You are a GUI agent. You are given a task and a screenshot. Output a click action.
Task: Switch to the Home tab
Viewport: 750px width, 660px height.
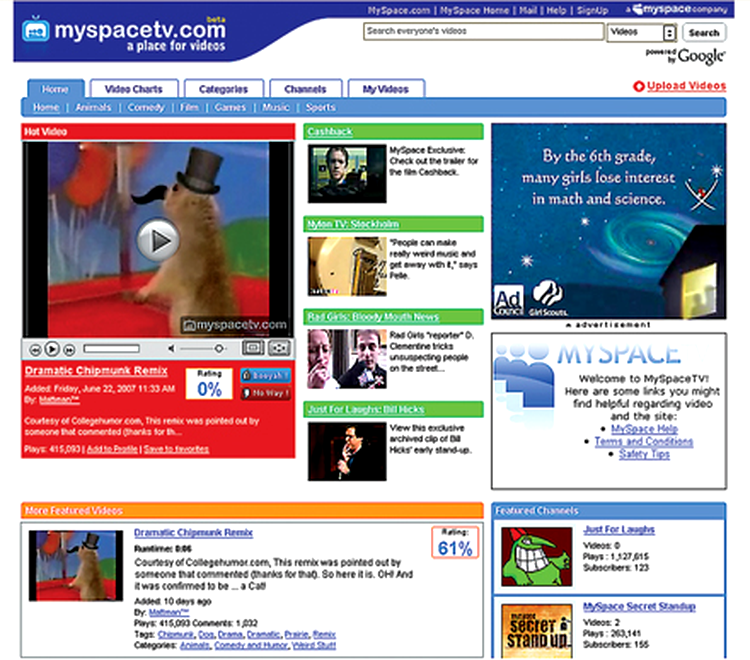click(55, 89)
